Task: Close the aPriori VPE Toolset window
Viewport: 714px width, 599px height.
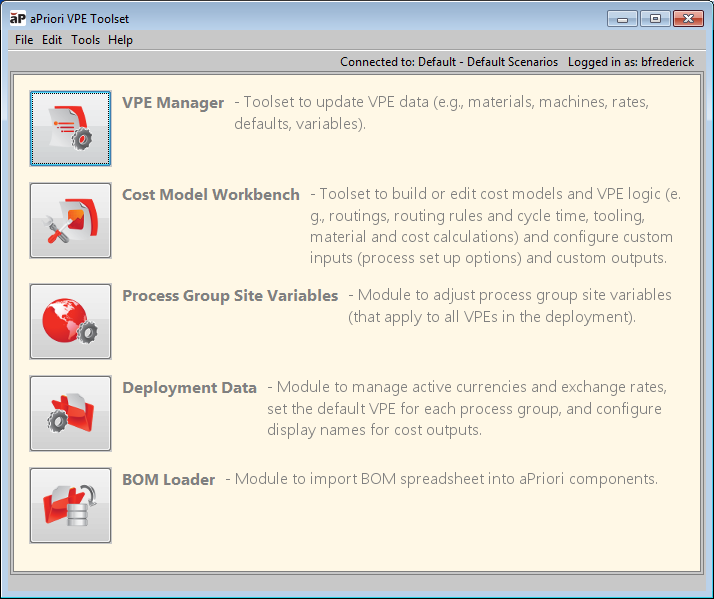Action: click(x=688, y=18)
